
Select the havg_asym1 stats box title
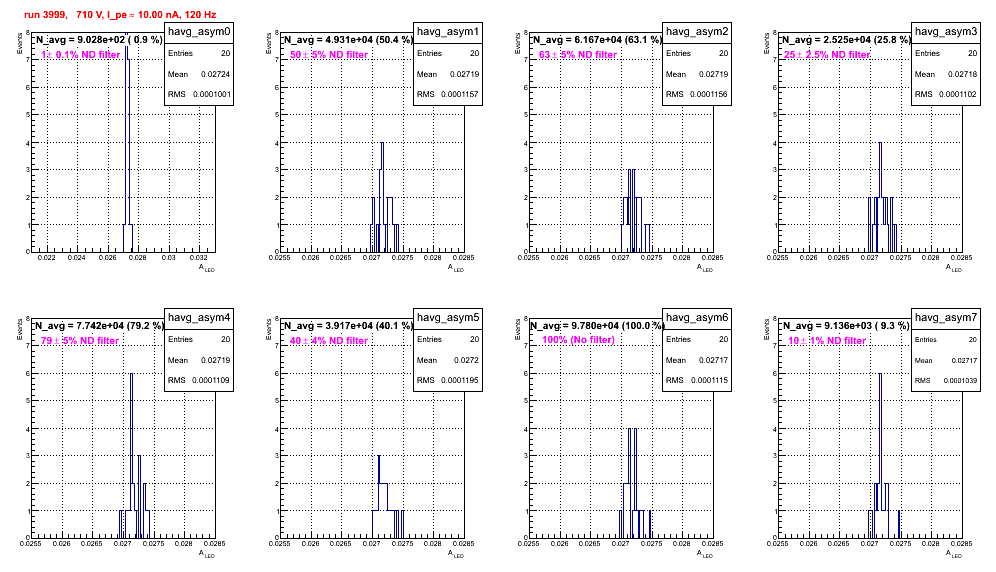[x=448, y=32]
